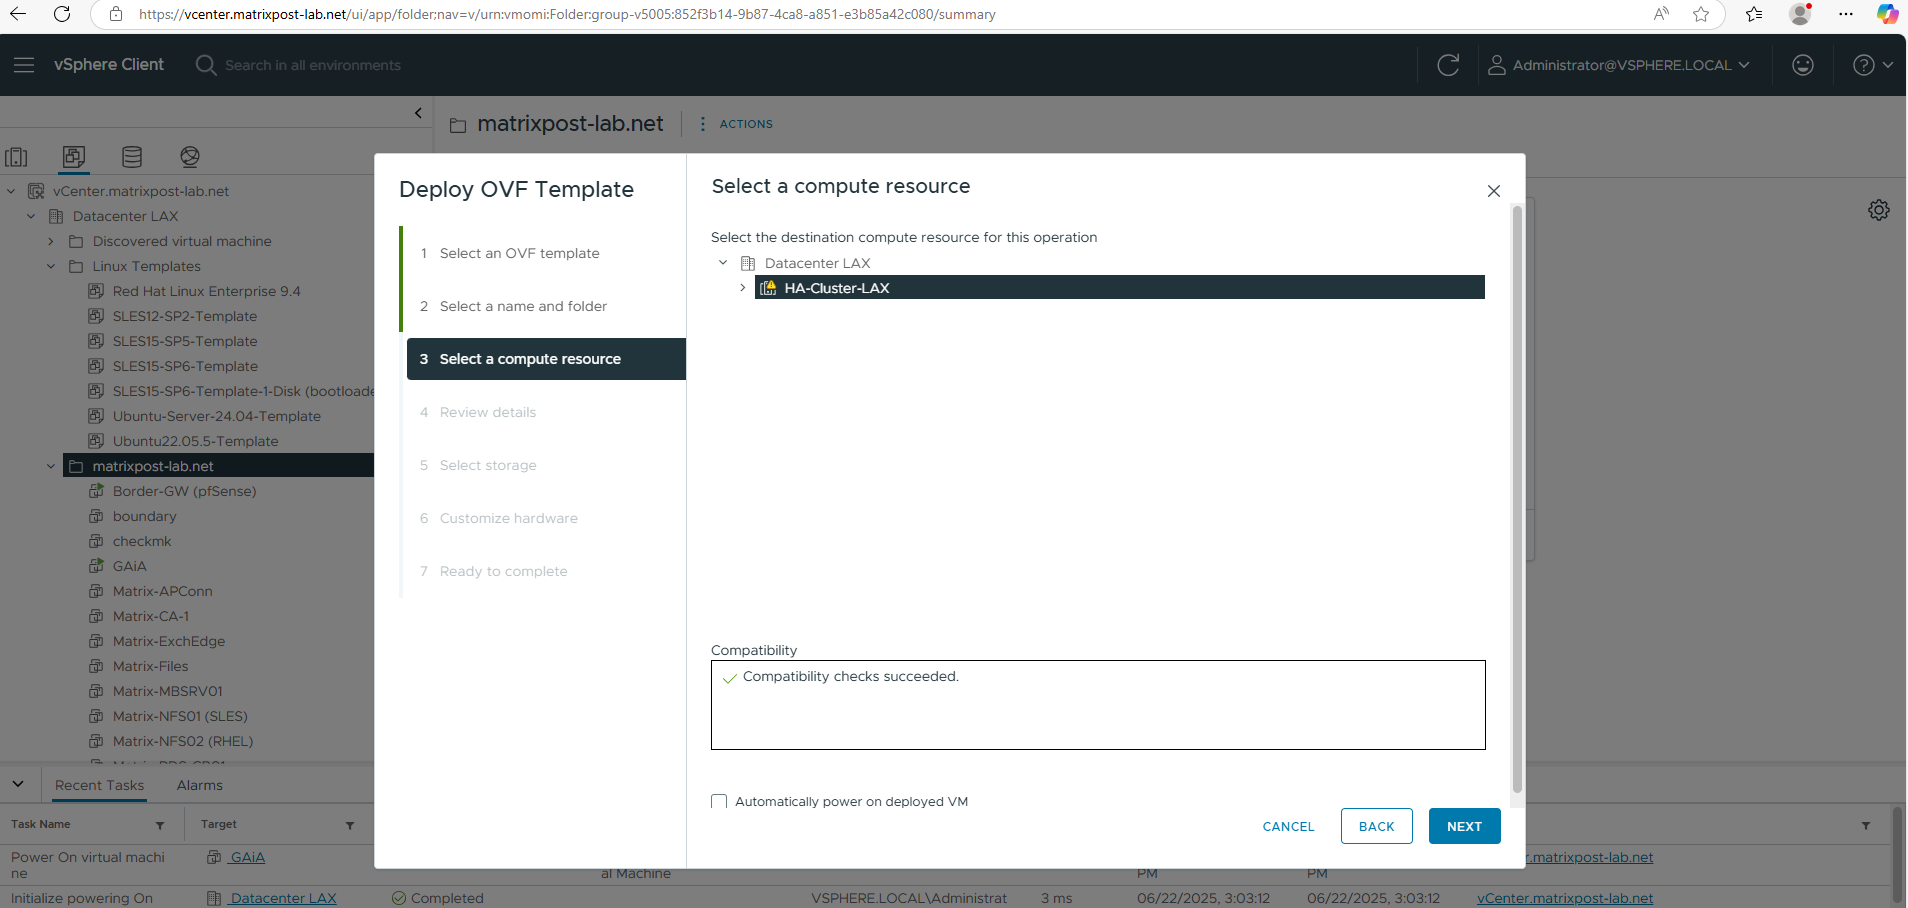
Task: Open vCenter.matrixpost-lab.net server link in tasks
Action: pyautogui.click(x=1565, y=898)
